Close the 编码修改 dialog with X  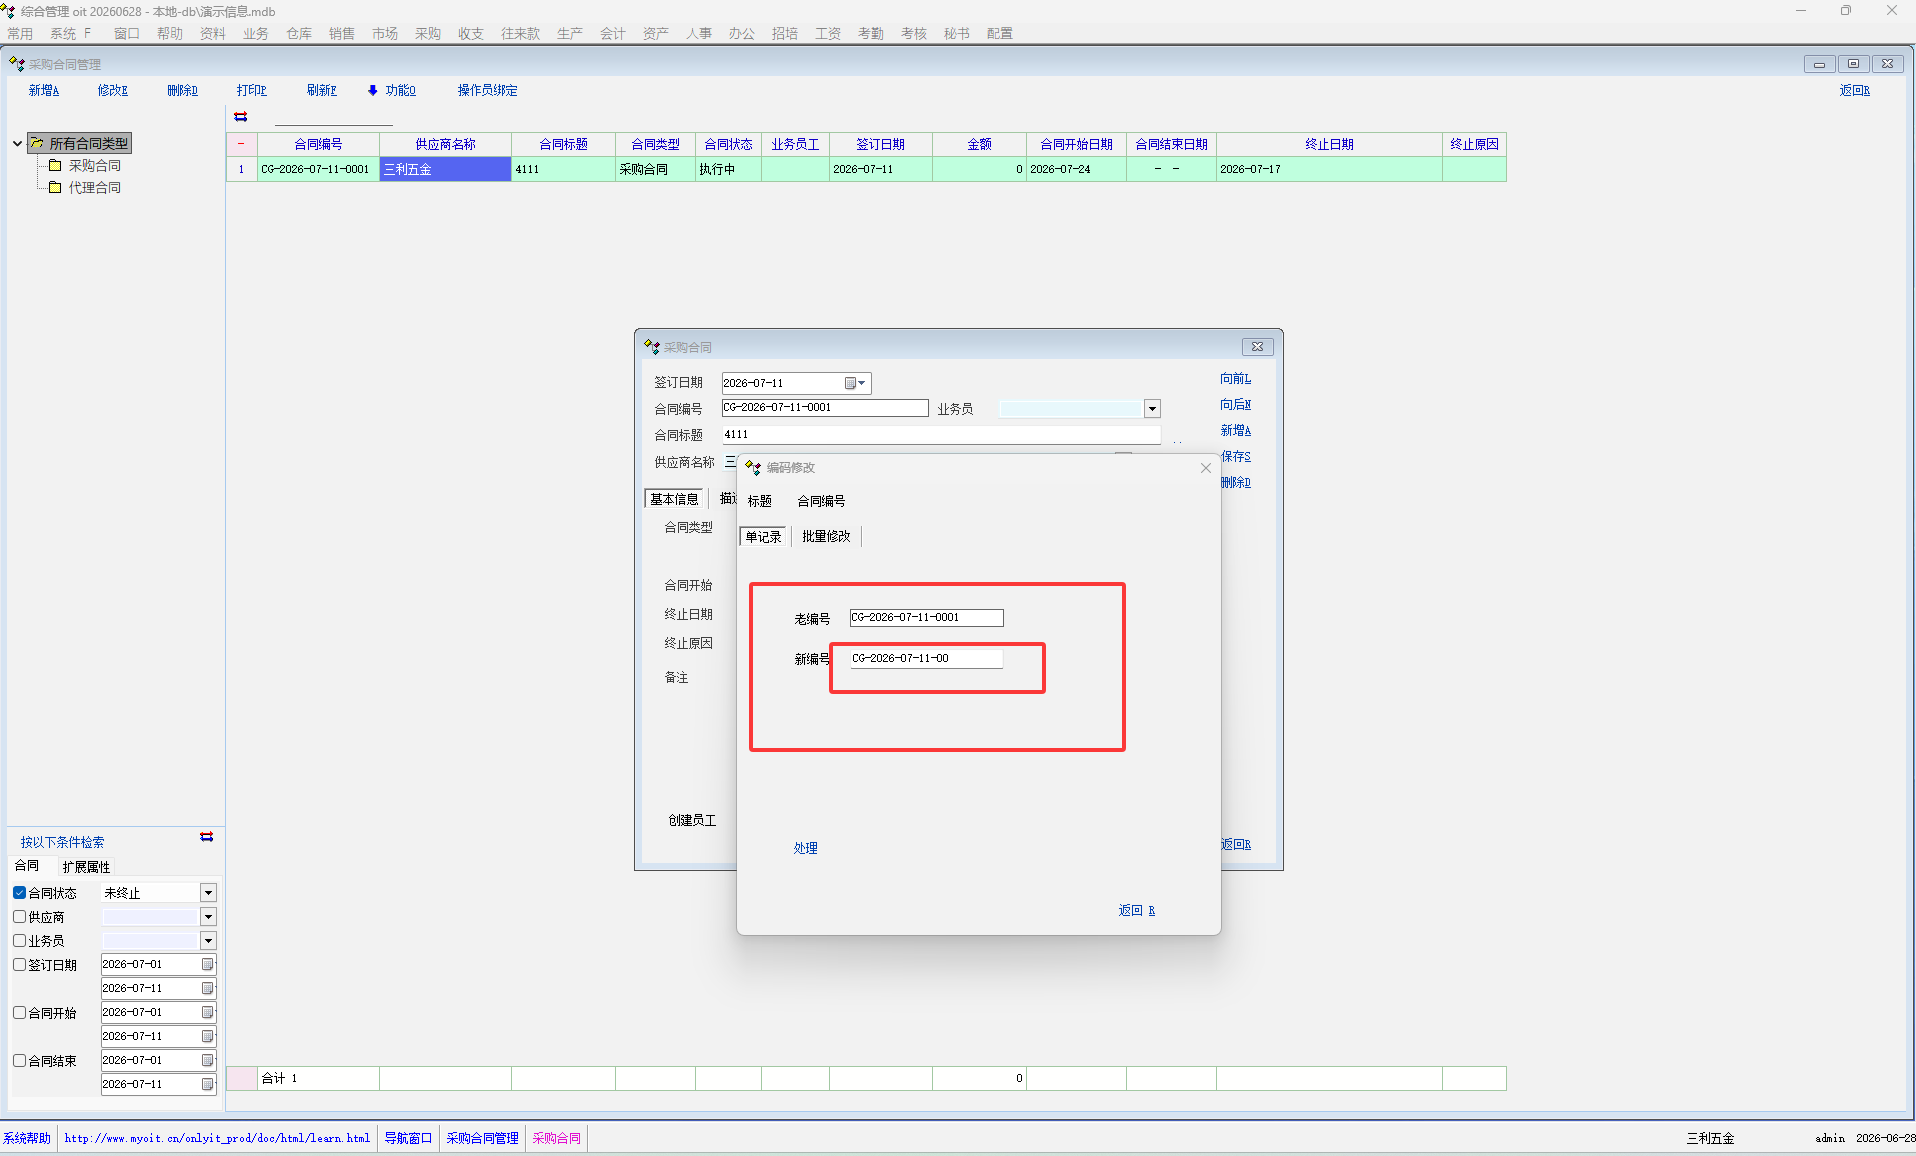[1206, 468]
